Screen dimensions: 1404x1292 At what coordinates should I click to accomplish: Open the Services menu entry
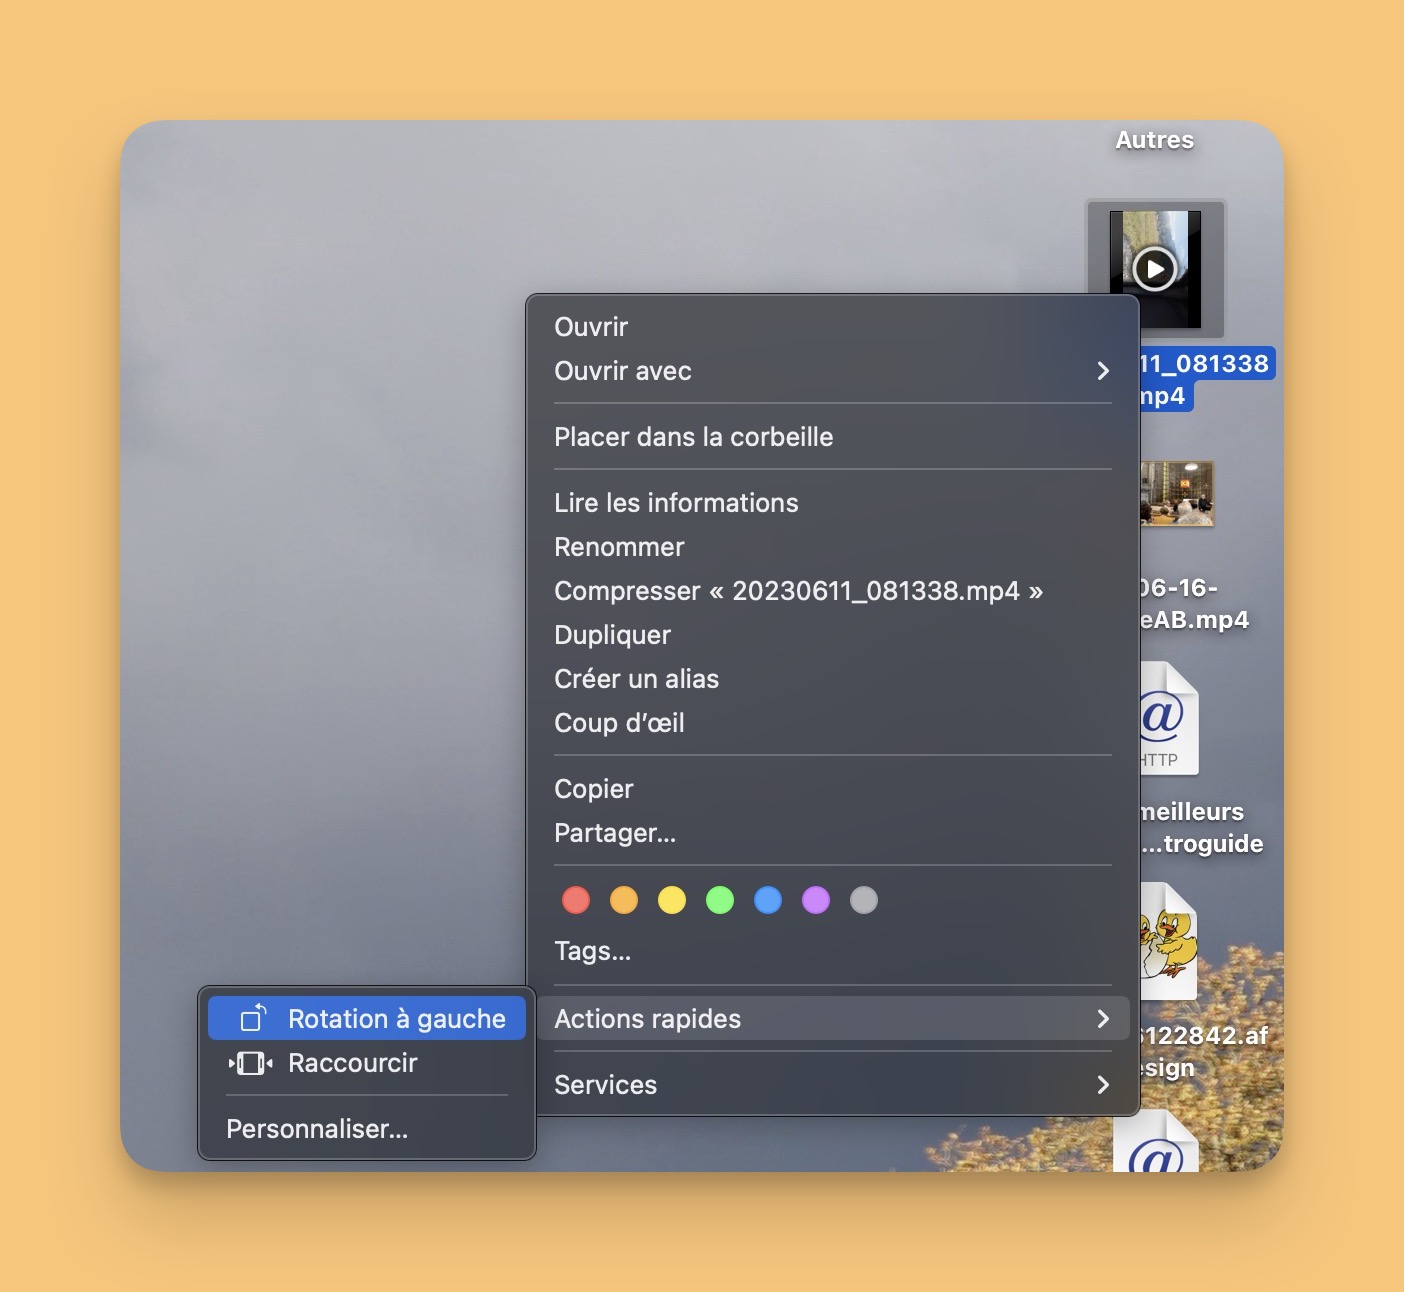[x=832, y=1085]
